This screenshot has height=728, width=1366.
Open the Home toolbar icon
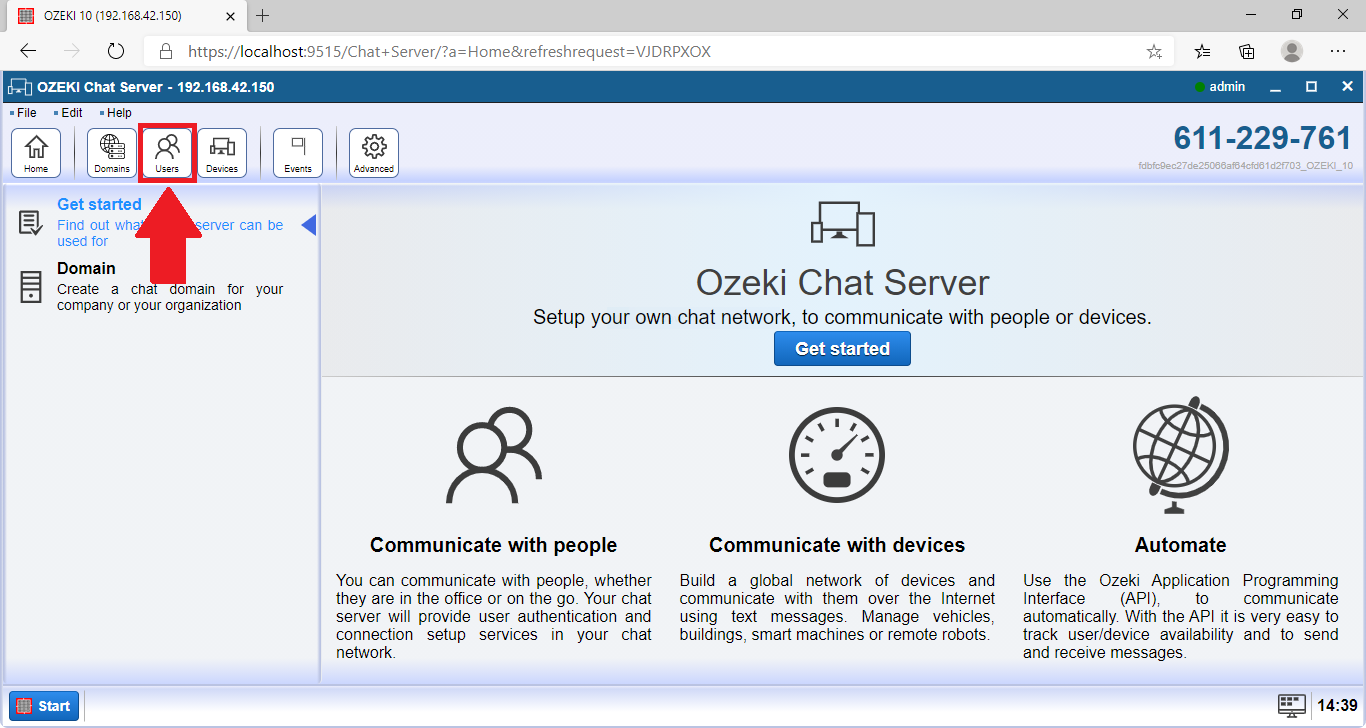36,153
